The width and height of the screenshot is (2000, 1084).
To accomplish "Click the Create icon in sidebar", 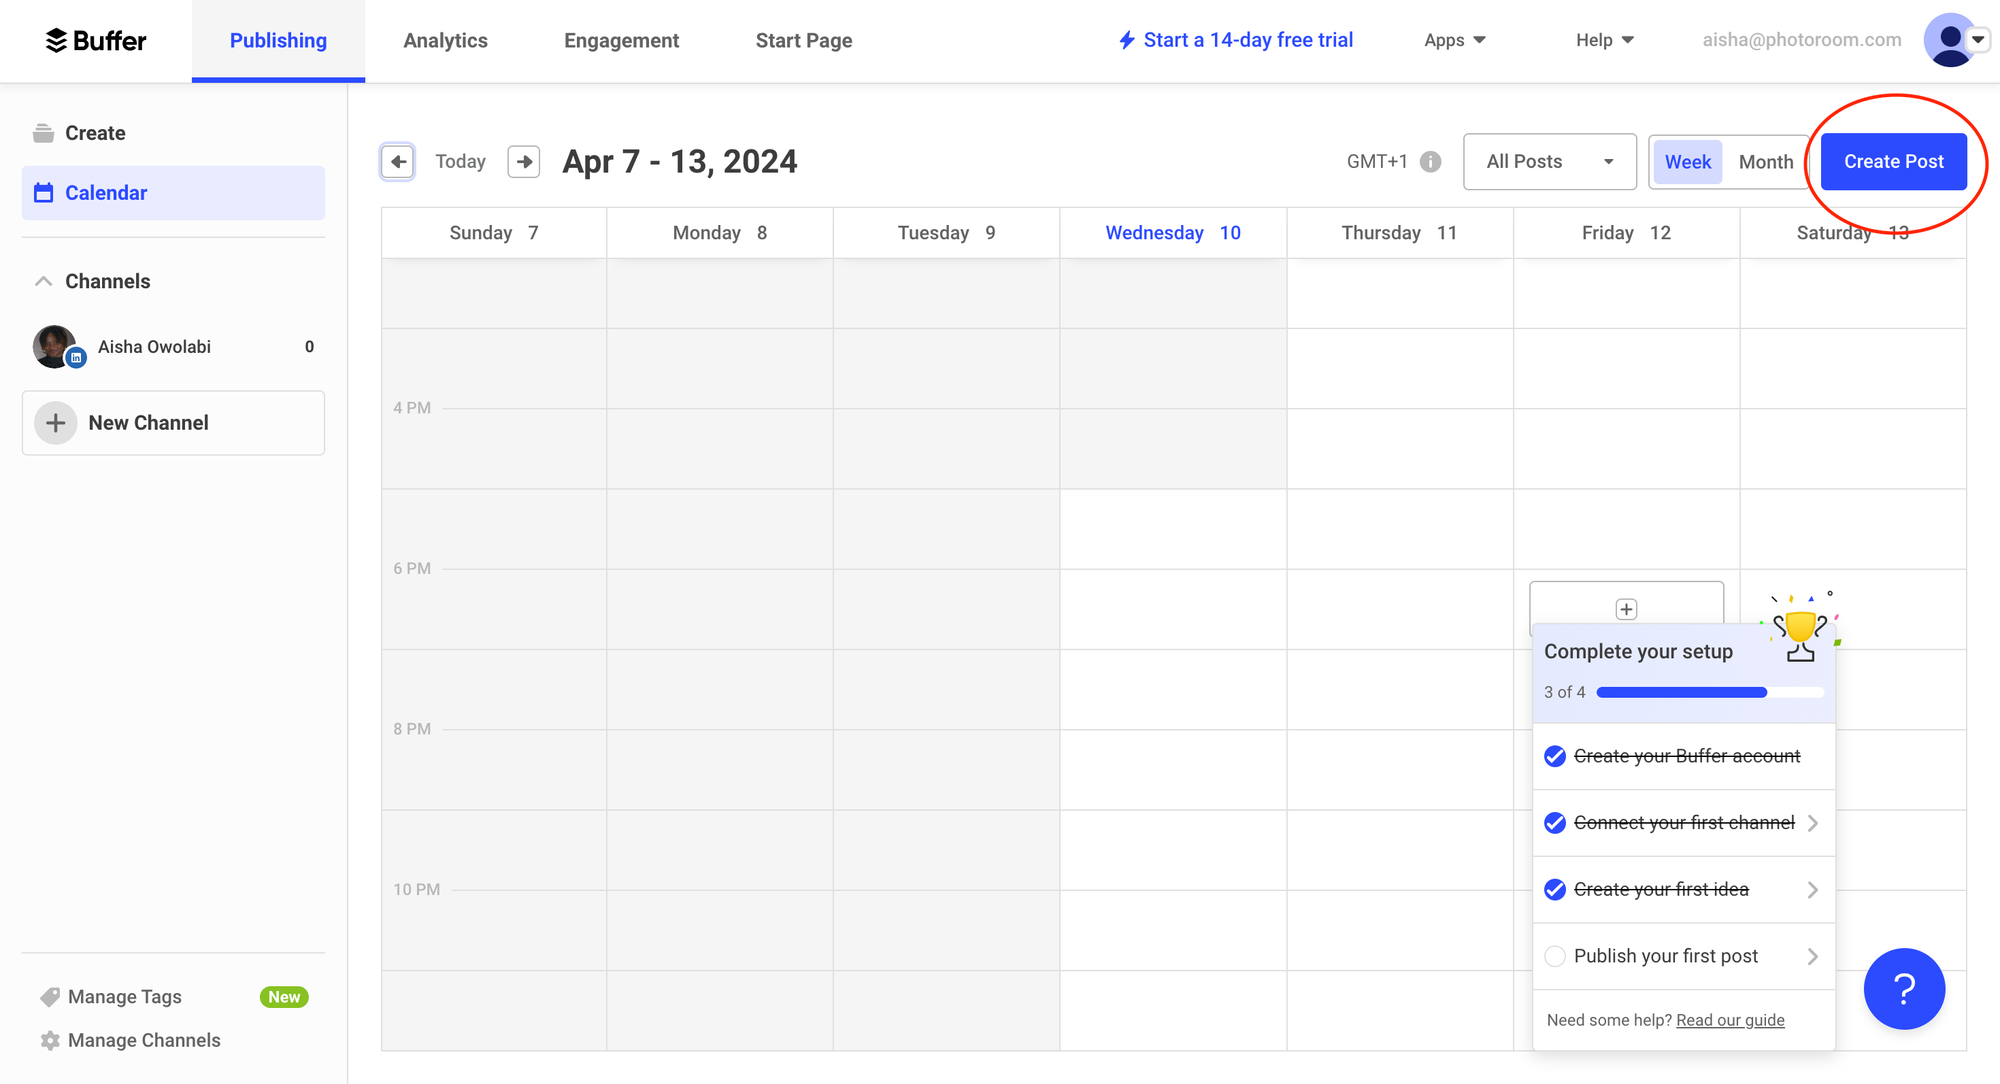I will pyautogui.click(x=43, y=132).
